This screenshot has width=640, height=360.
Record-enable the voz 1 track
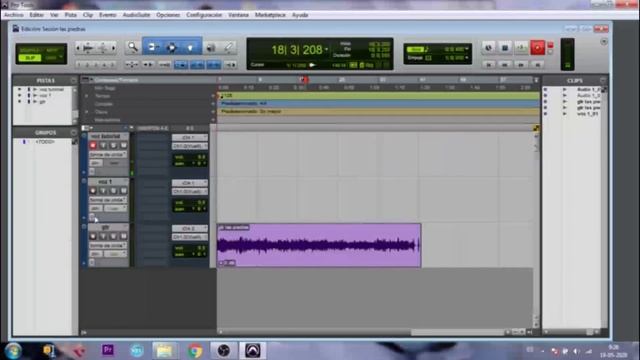(93, 191)
